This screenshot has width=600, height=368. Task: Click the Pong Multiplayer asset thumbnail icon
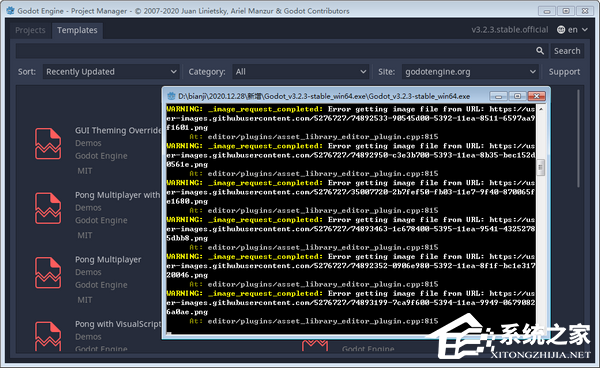click(48, 273)
